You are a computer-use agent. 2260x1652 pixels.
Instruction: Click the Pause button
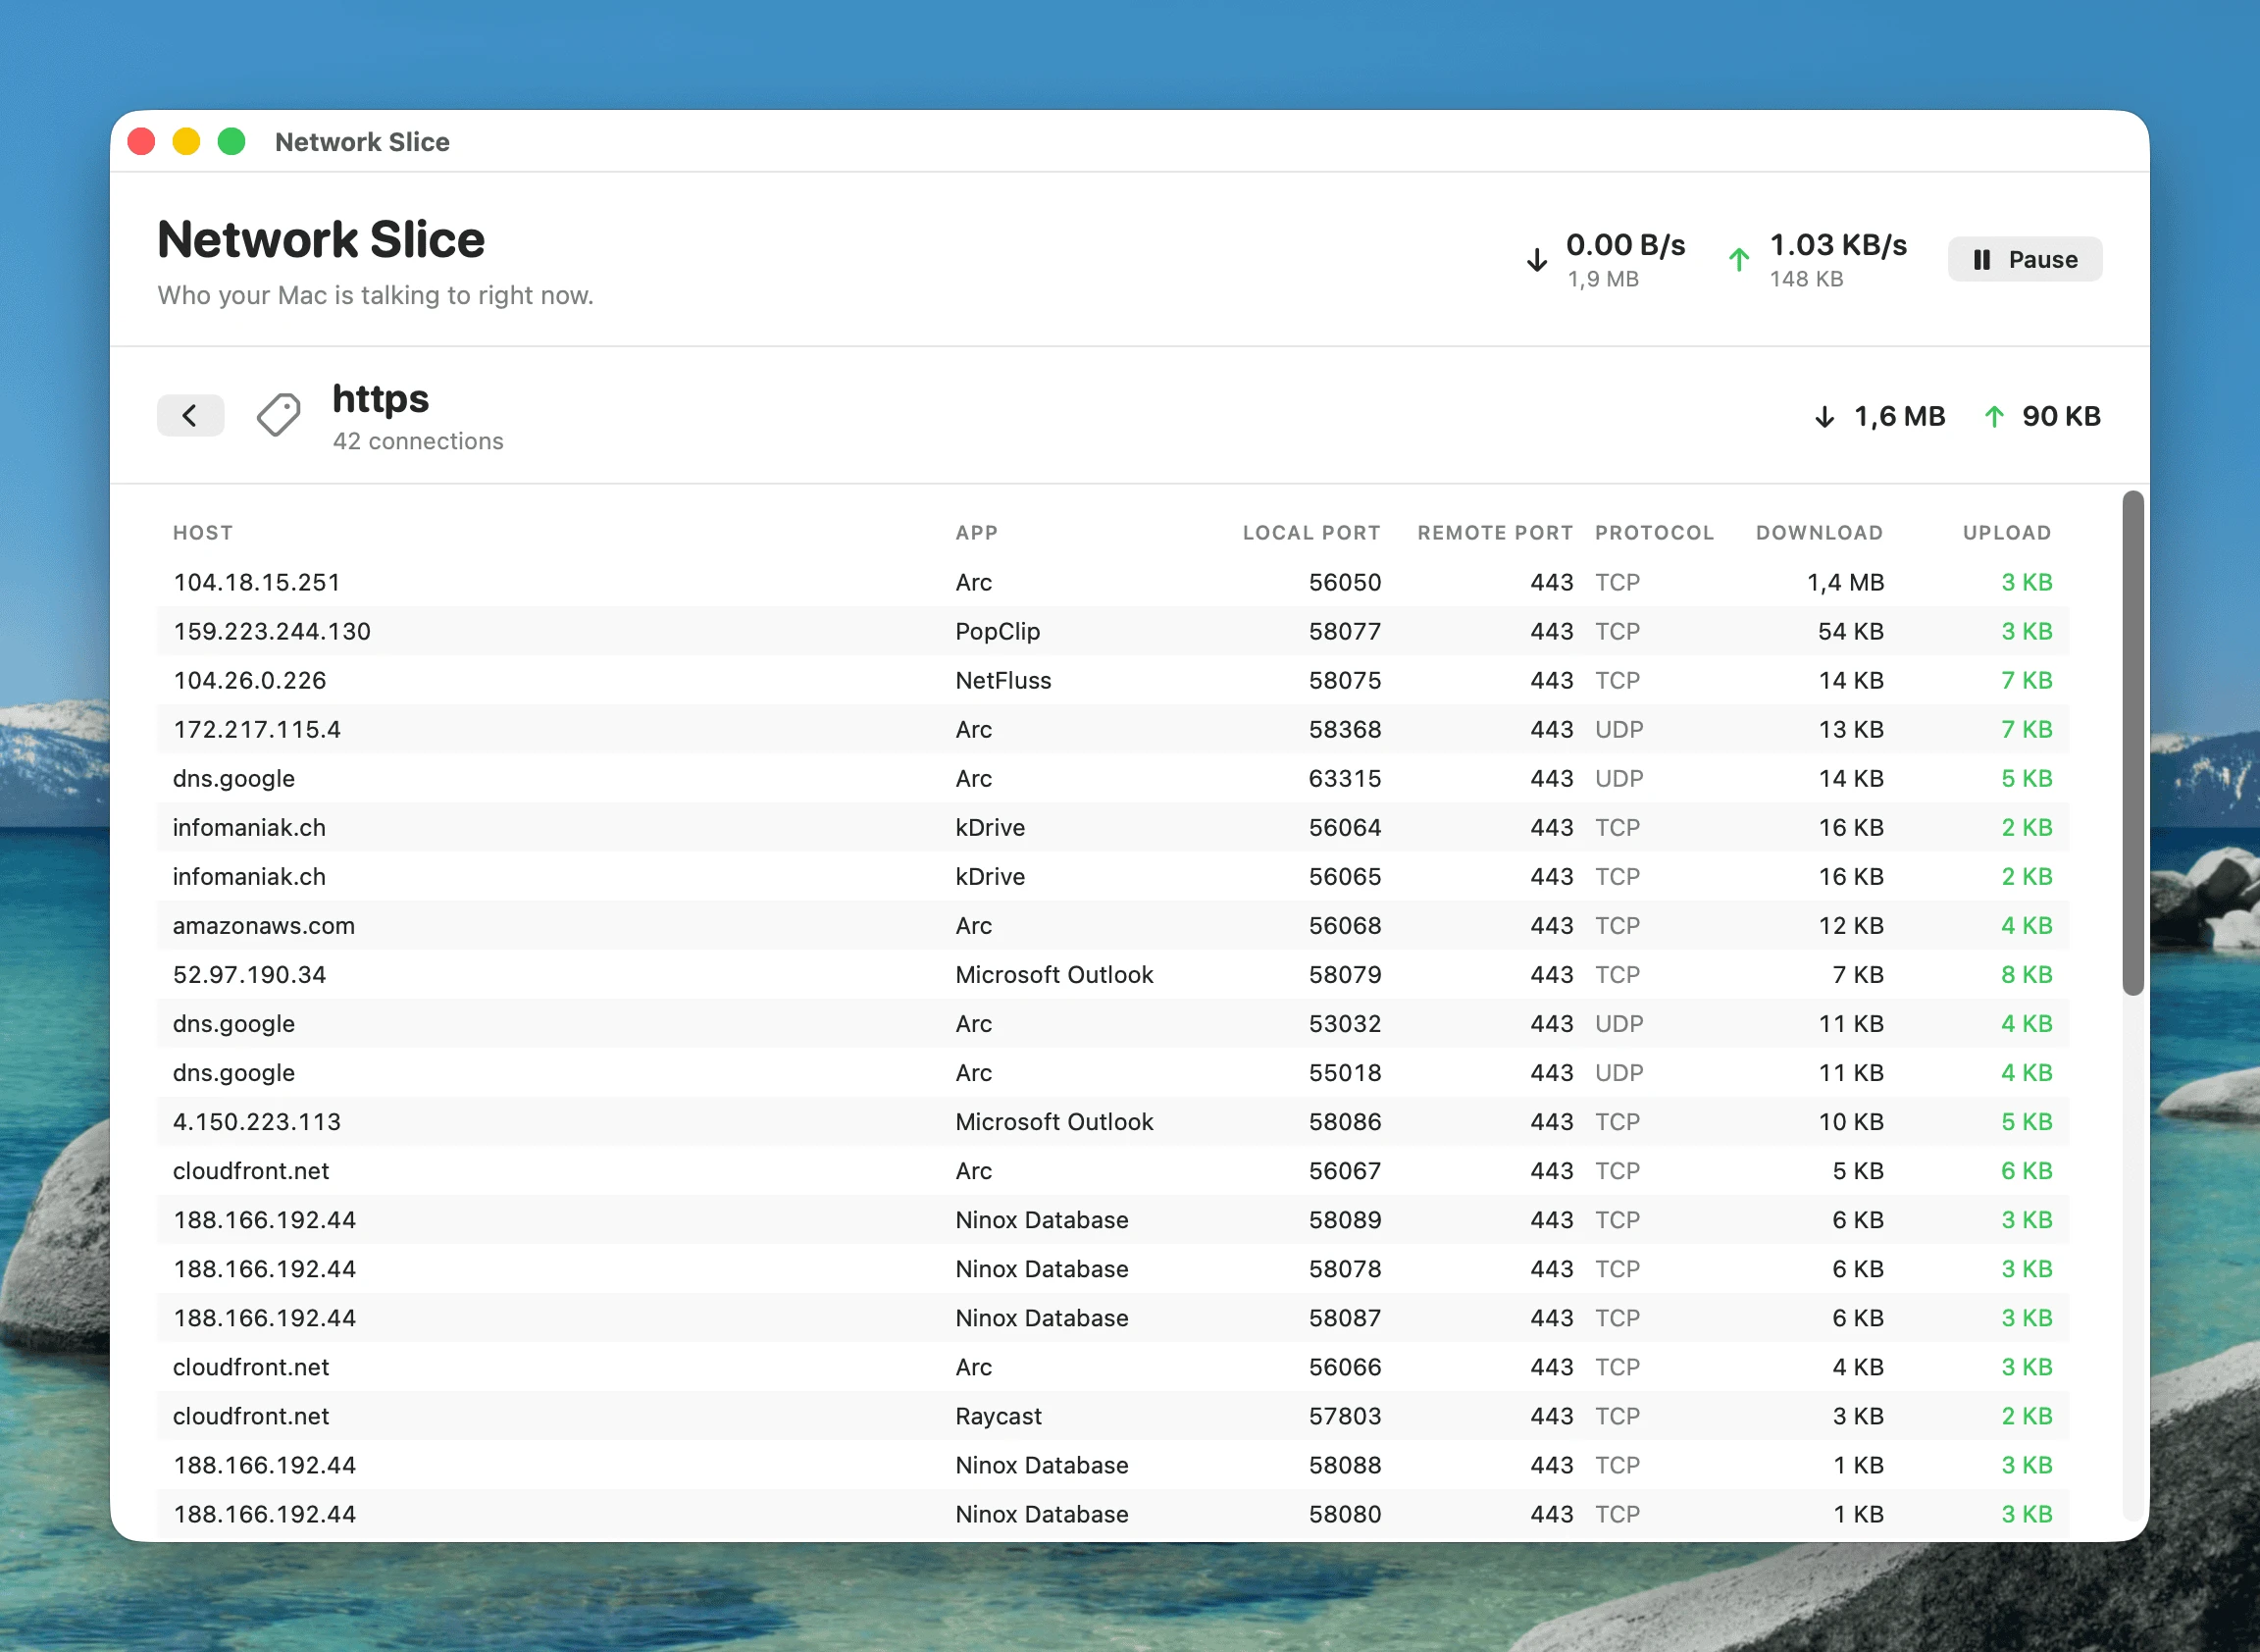pos(2024,260)
